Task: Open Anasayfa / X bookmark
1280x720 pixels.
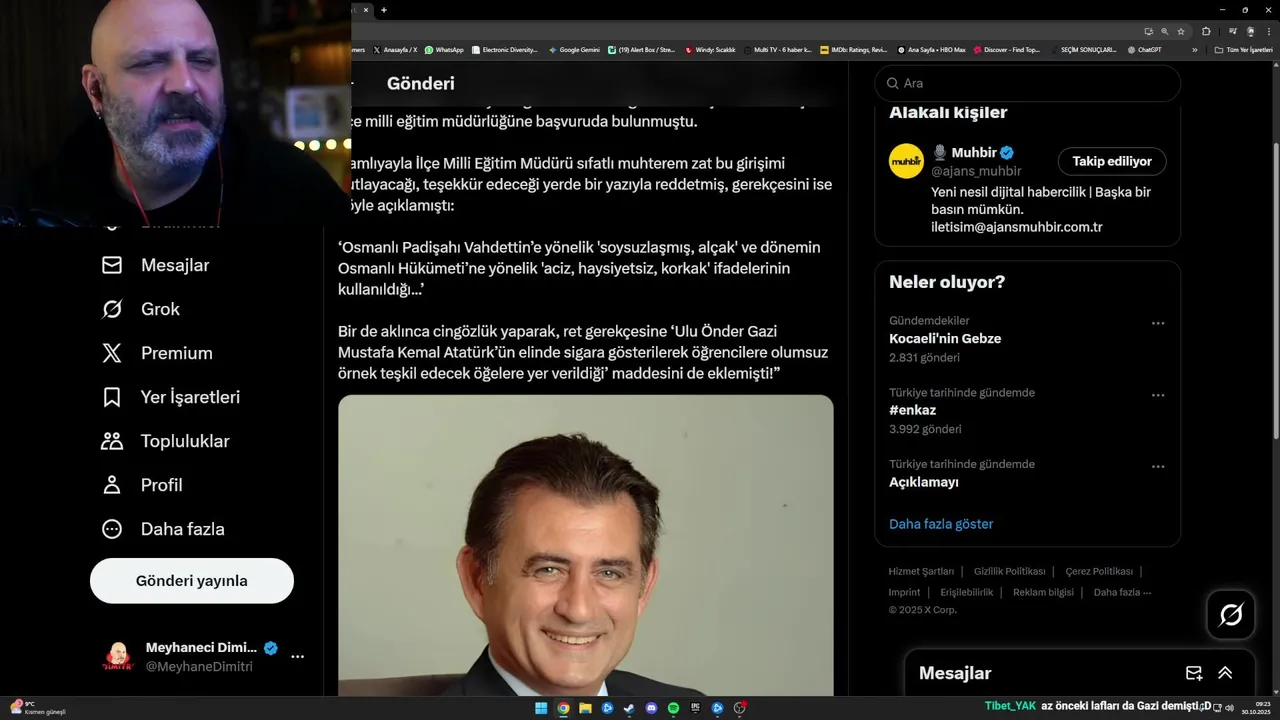Action: point(395,49)
